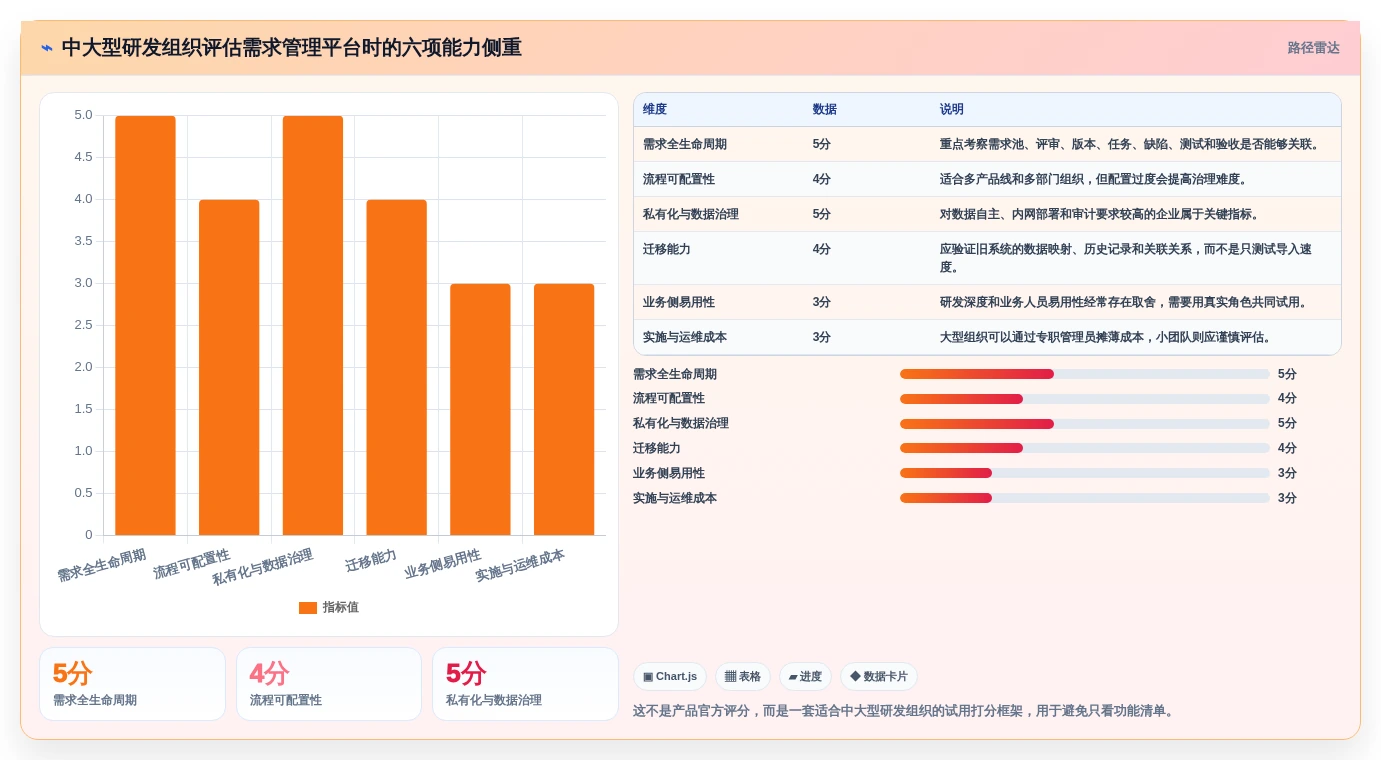Click the 实施与运维成本 progress bar
The image size is (1381, 760).
coord(1085,498)
